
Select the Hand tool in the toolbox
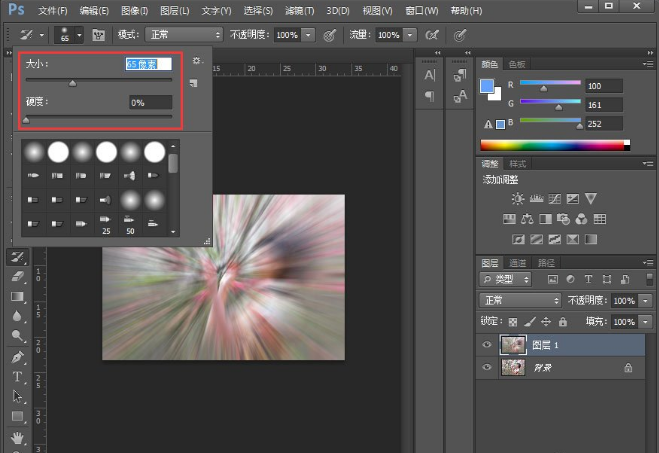click(x=17, y=437)
